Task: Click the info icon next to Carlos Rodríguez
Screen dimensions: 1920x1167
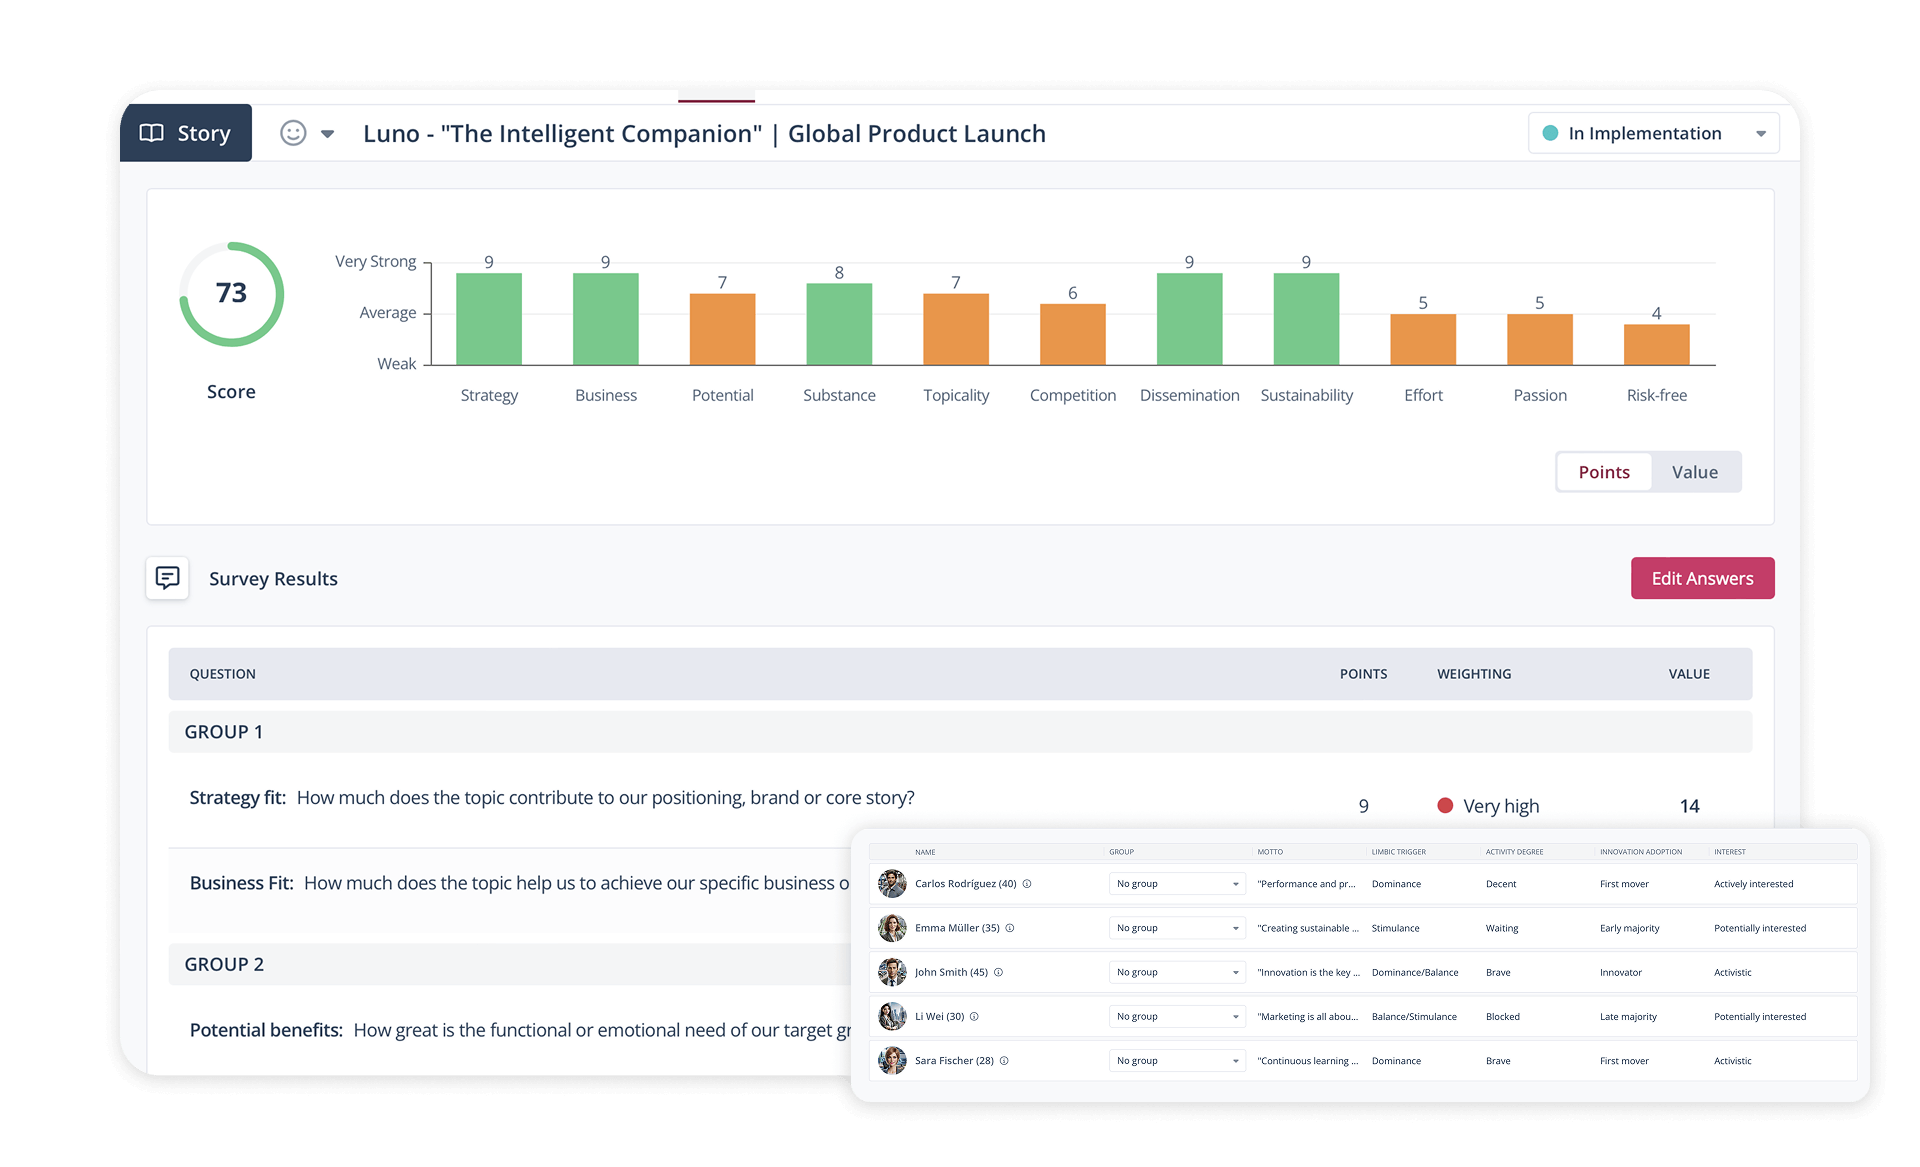Action: point(1028,883)
